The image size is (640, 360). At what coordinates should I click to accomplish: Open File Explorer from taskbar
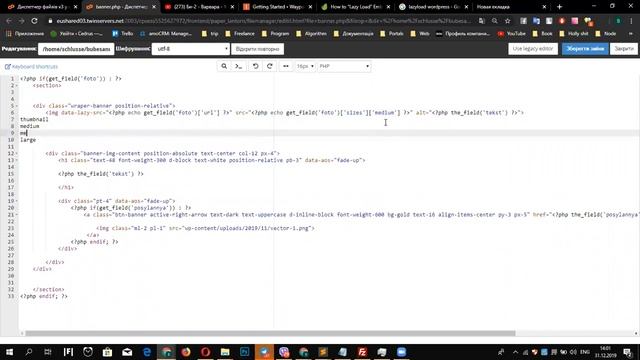point(225,352)
